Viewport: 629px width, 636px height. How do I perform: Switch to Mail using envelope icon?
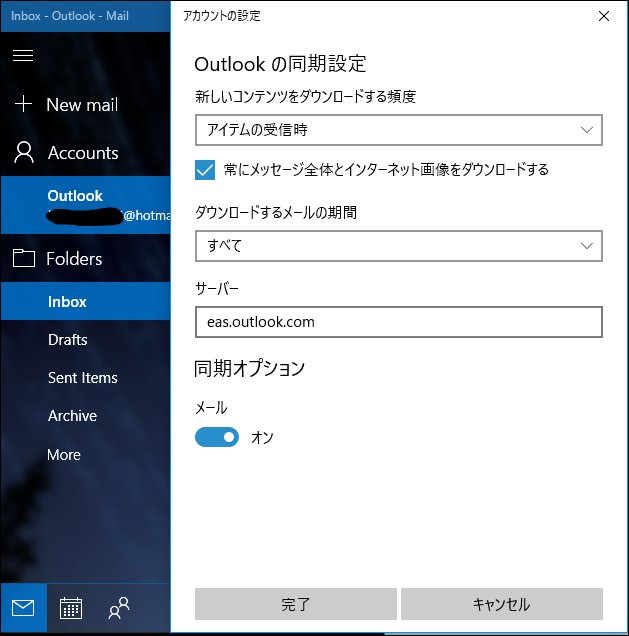[x=23, y=608]
